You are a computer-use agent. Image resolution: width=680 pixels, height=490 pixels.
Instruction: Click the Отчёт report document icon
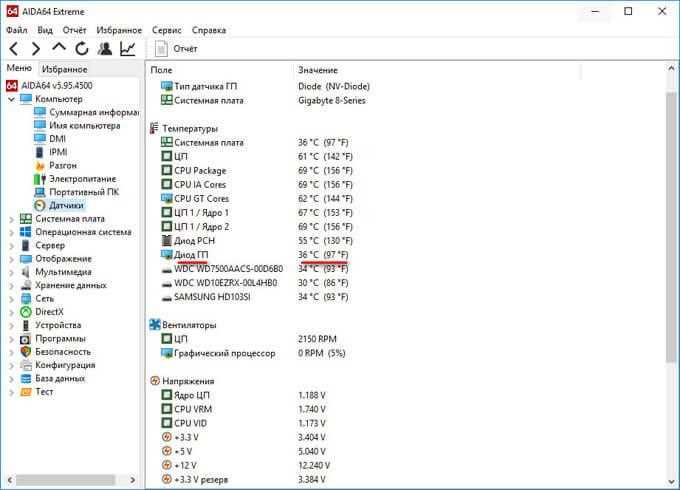[x=161, y=49]
